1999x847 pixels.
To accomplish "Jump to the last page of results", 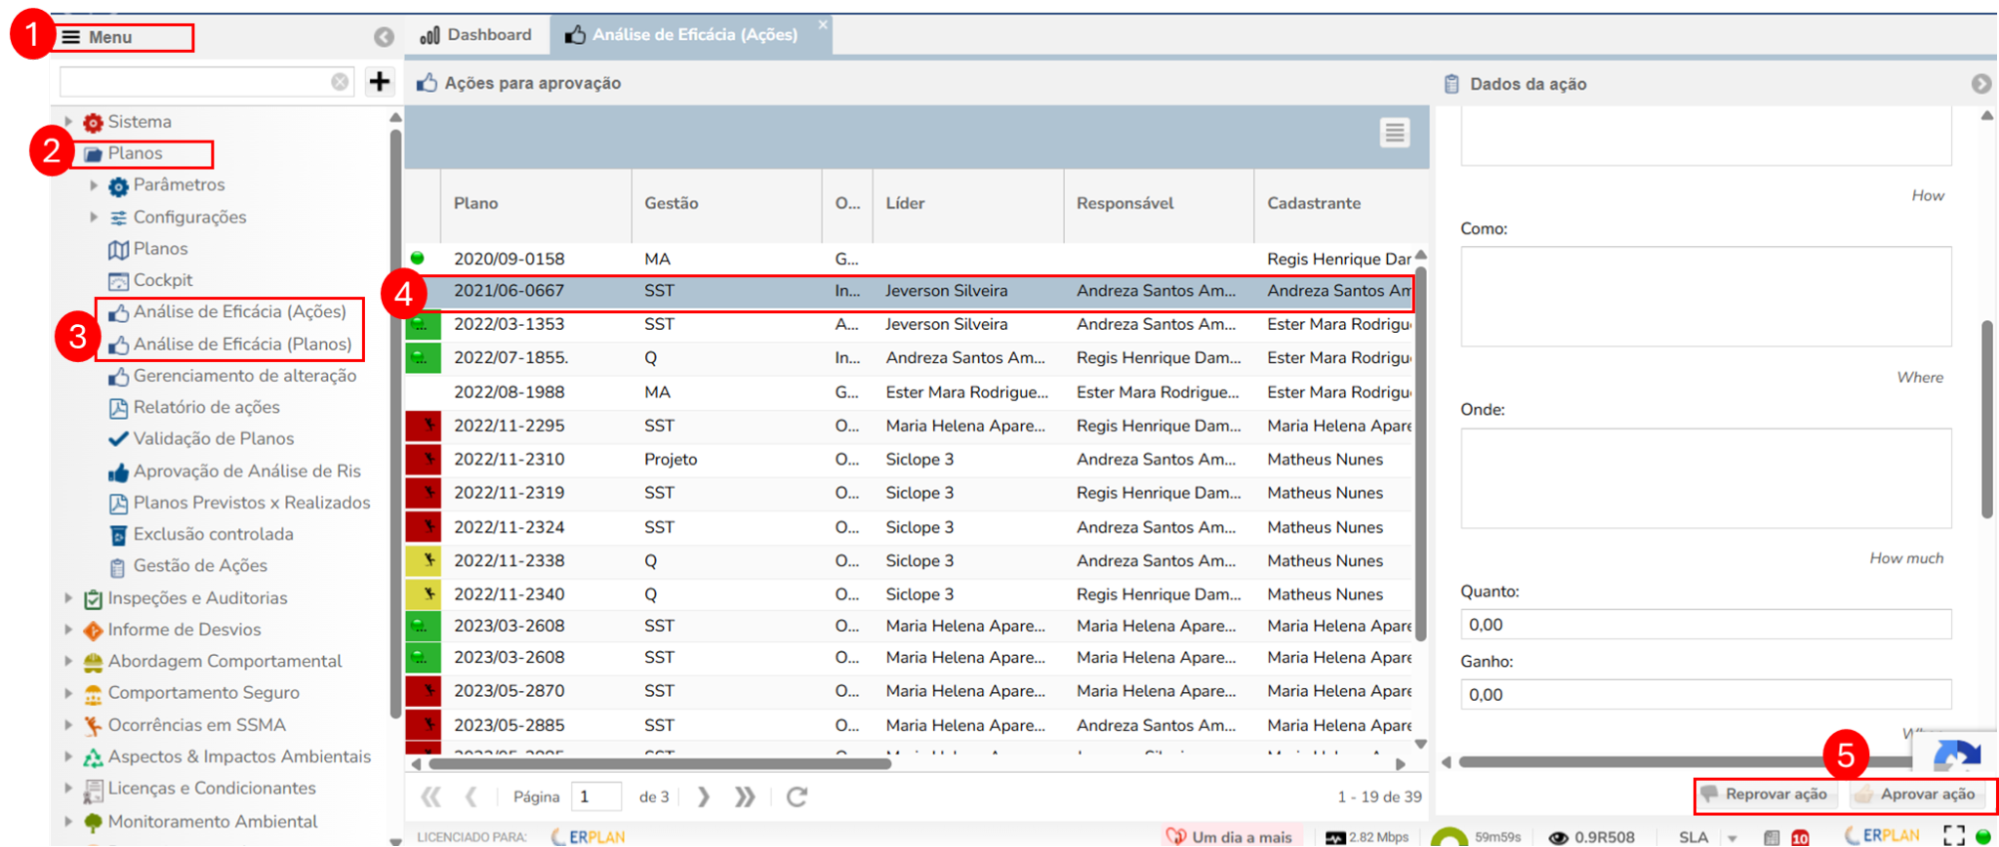I will [745, 797].
